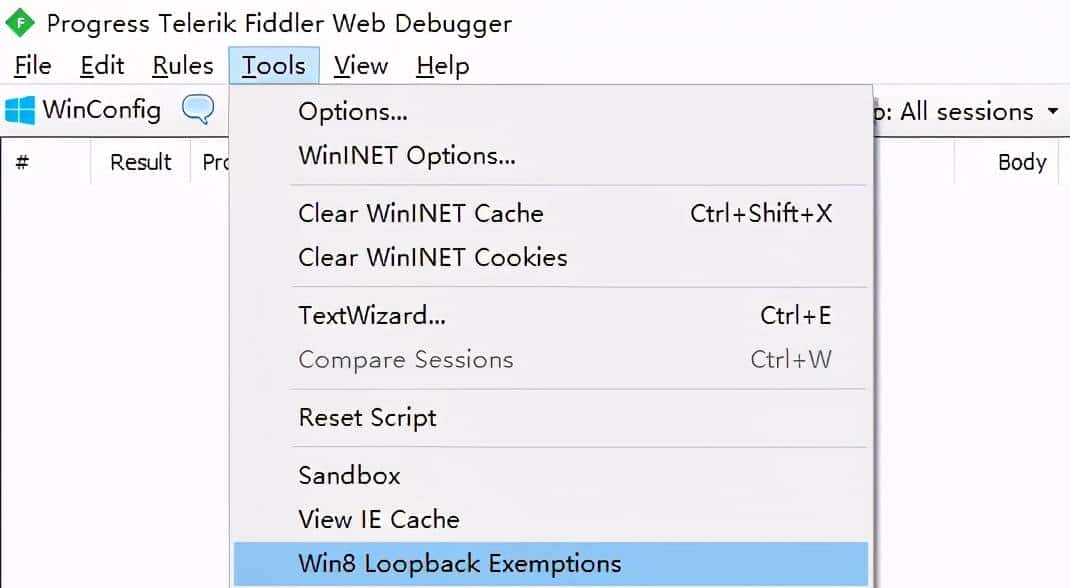Open the Help menu
This screenshot has height=588, width=1070.
click(442, 66)
